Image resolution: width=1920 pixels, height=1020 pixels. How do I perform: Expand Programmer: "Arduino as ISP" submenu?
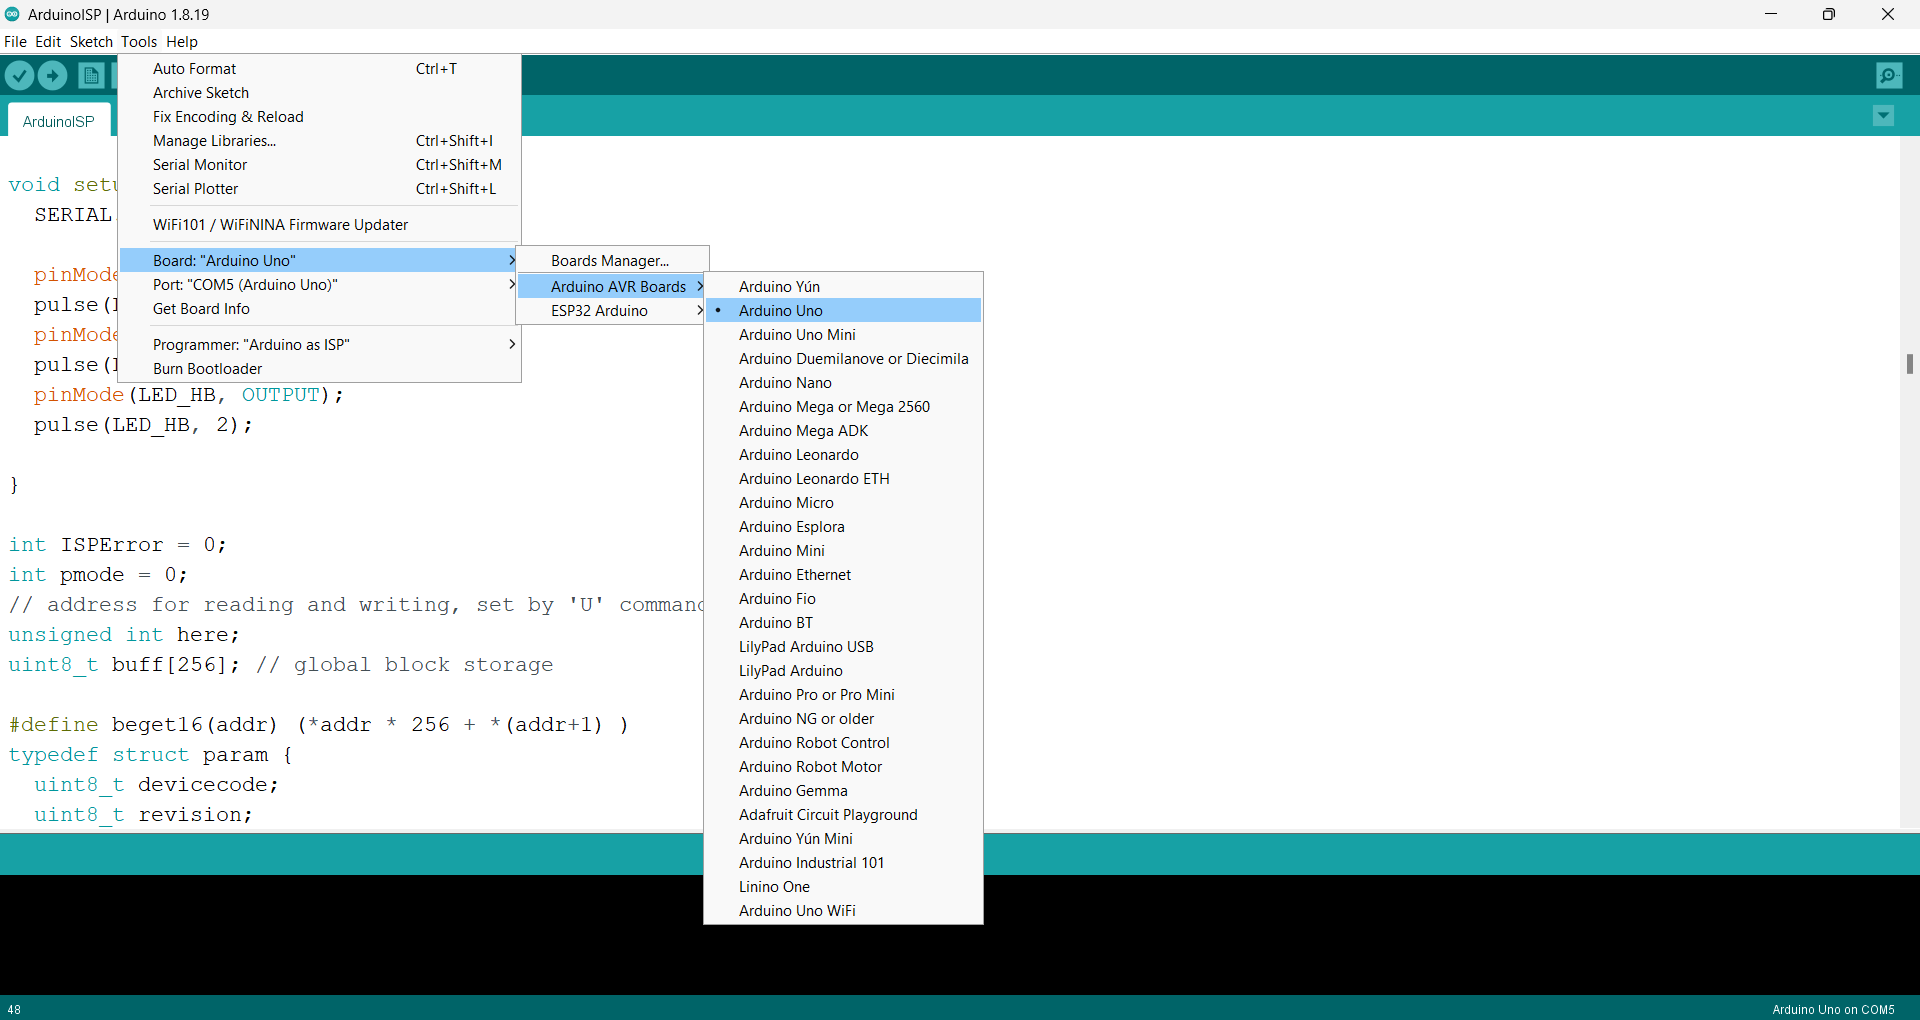pyautogui.click(x=320, y=345)
